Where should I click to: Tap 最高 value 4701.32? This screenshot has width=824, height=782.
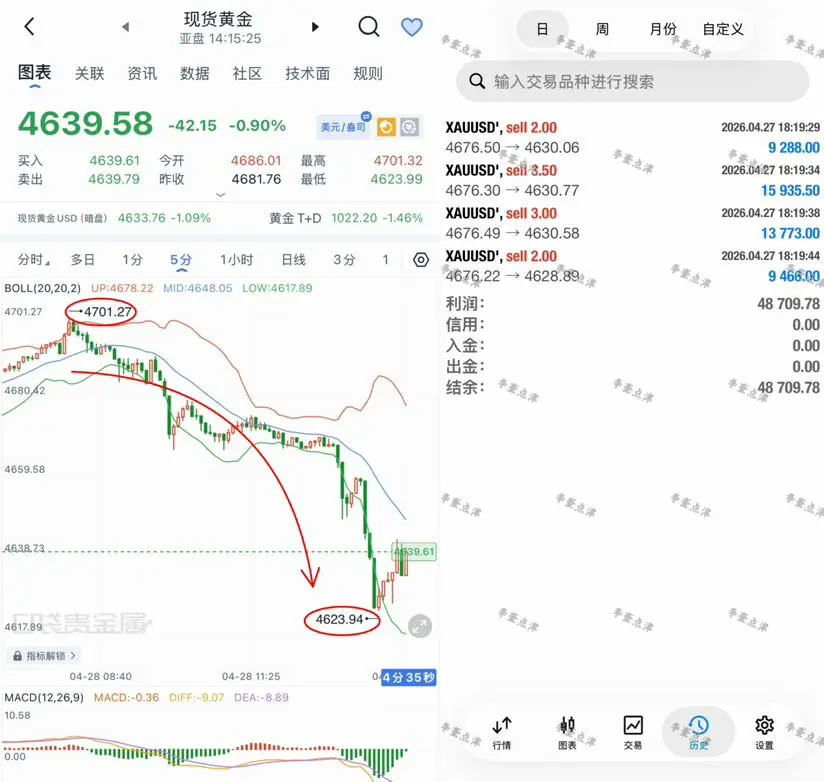pyautogui.click(x=398, y=160)
